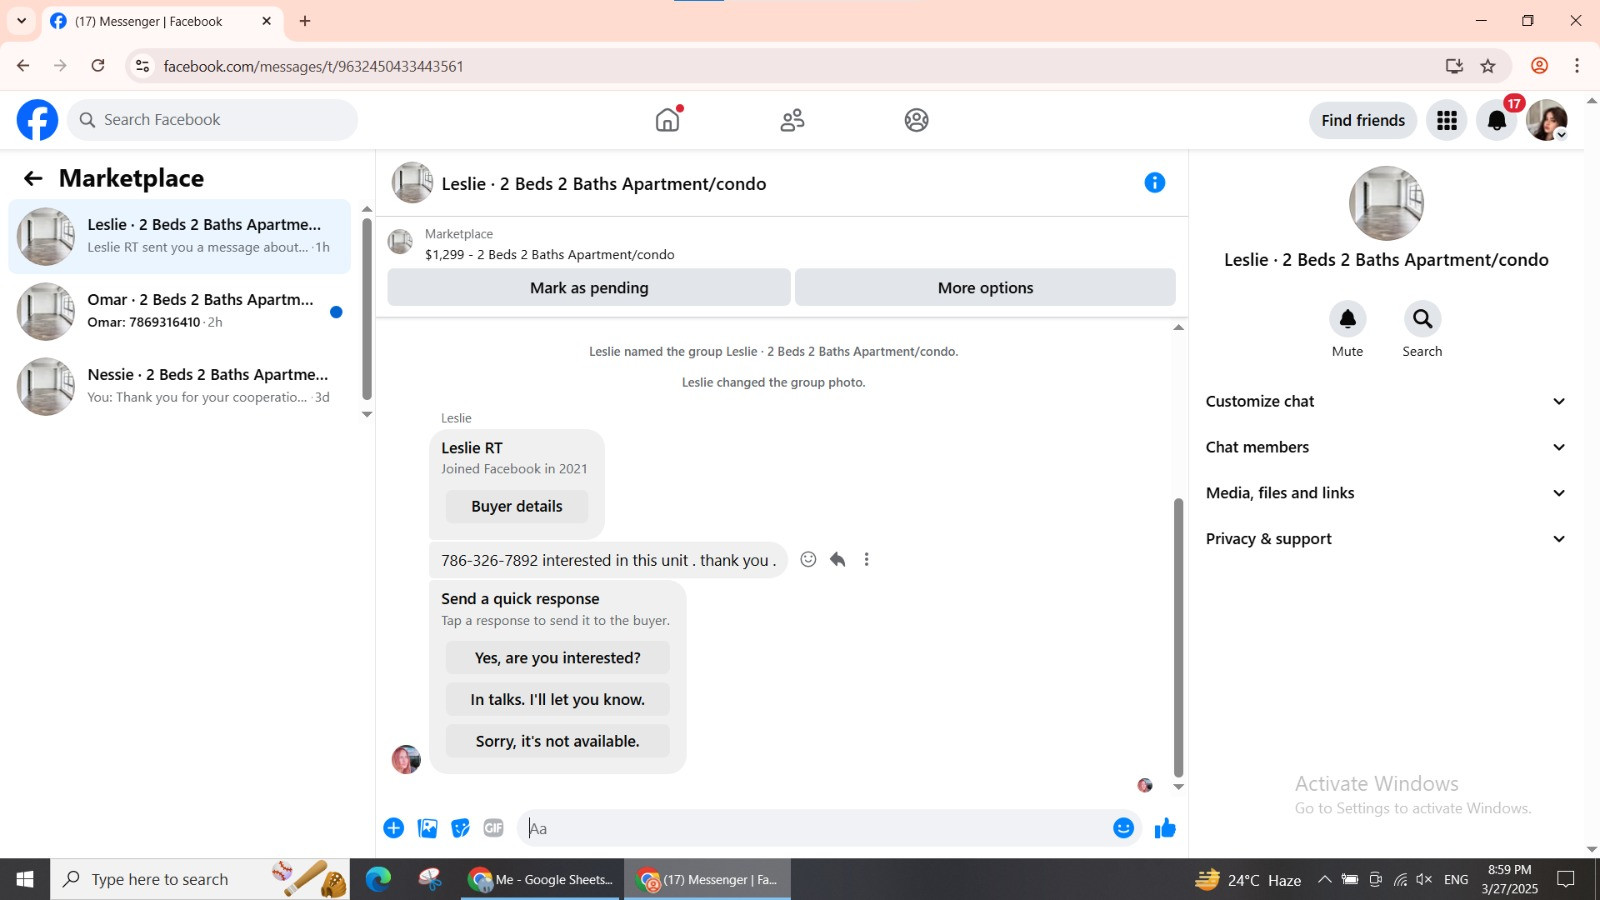Send a thumbs-up like
Viewport: 1600px width, 900px height.
click(1165, 828)
